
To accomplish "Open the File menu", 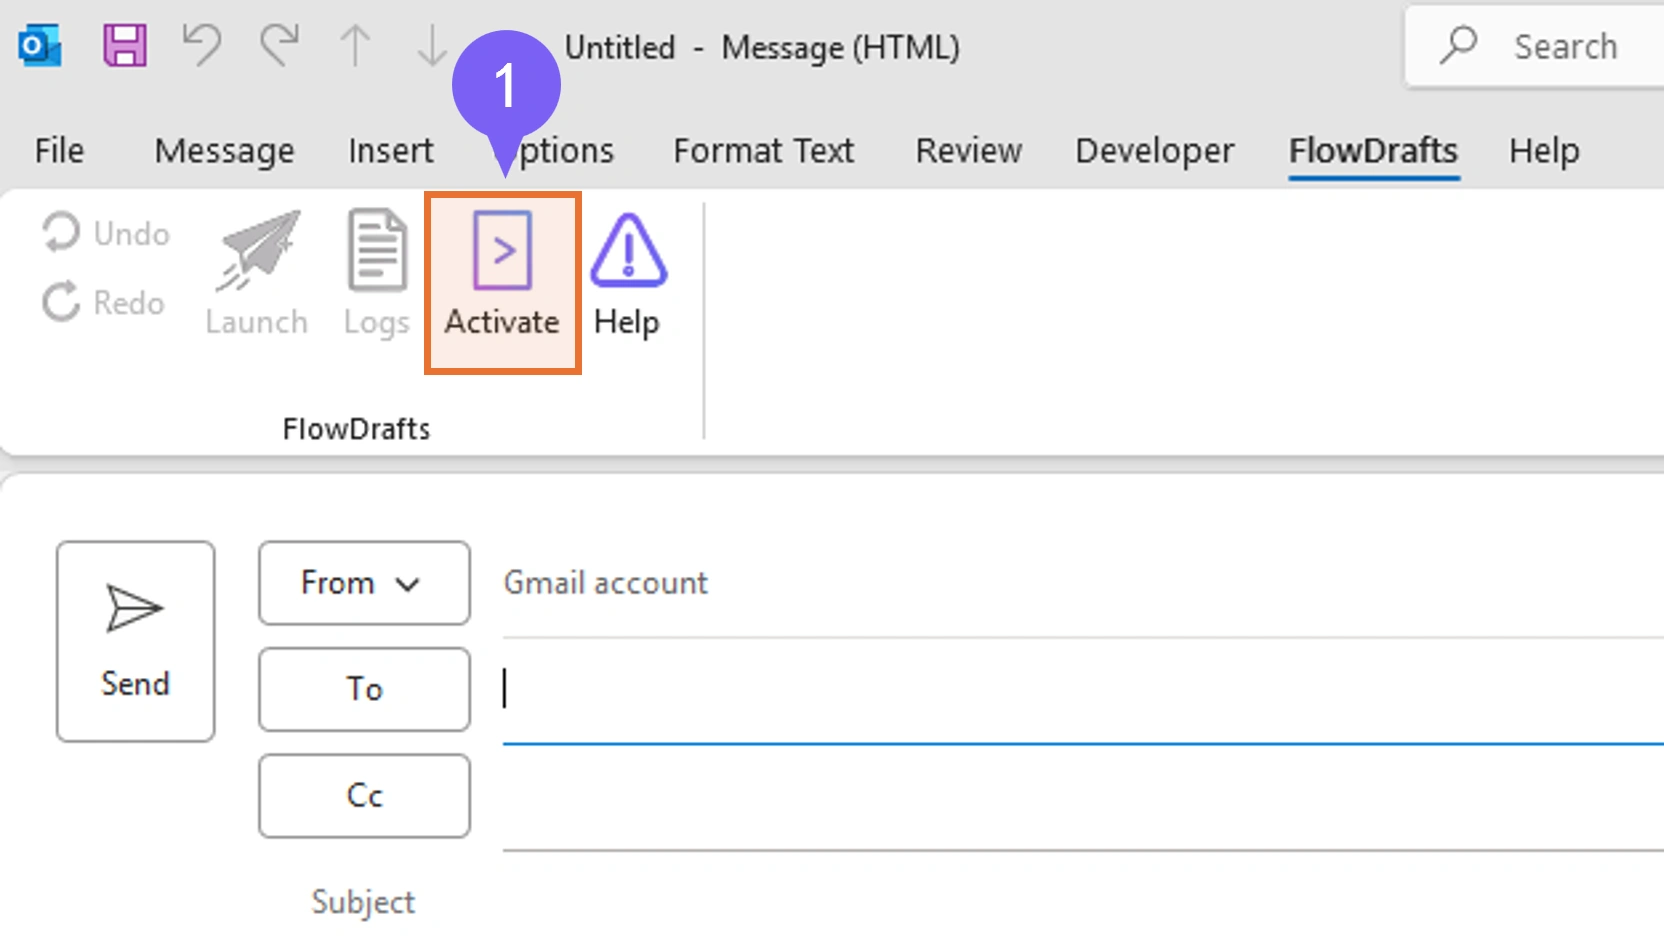I will tap(59, 151).
